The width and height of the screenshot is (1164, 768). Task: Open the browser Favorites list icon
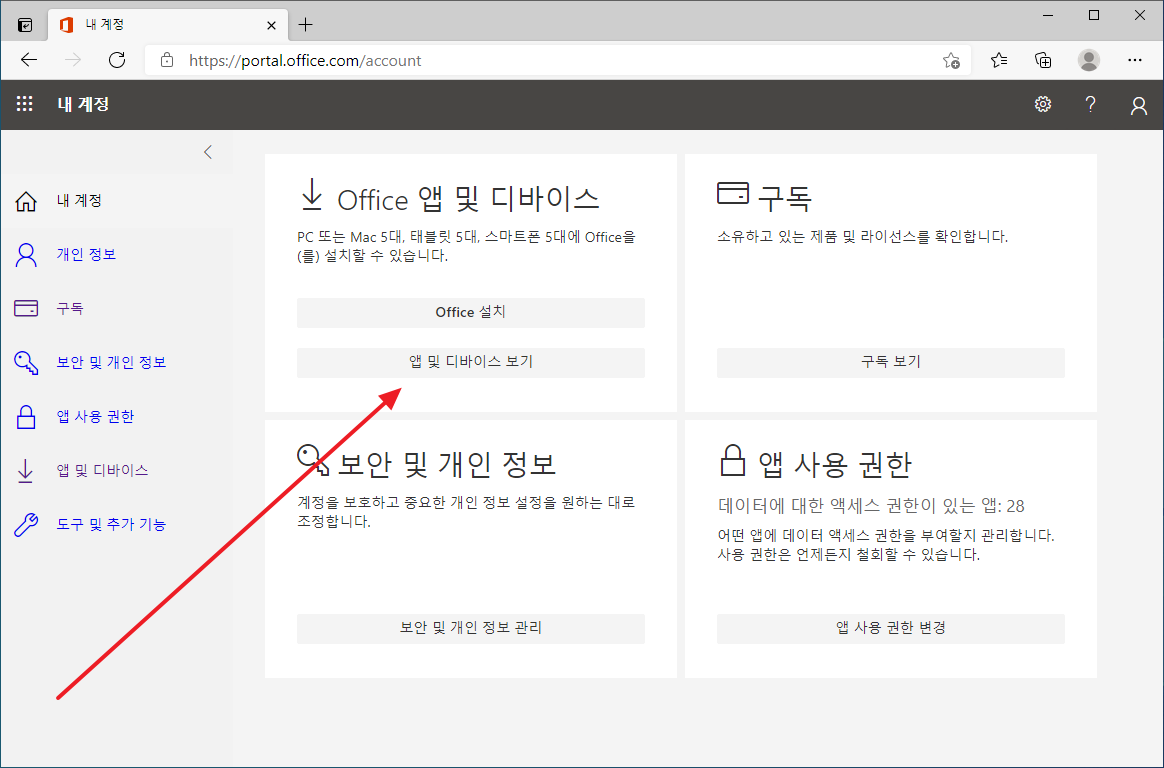(999, 60)
